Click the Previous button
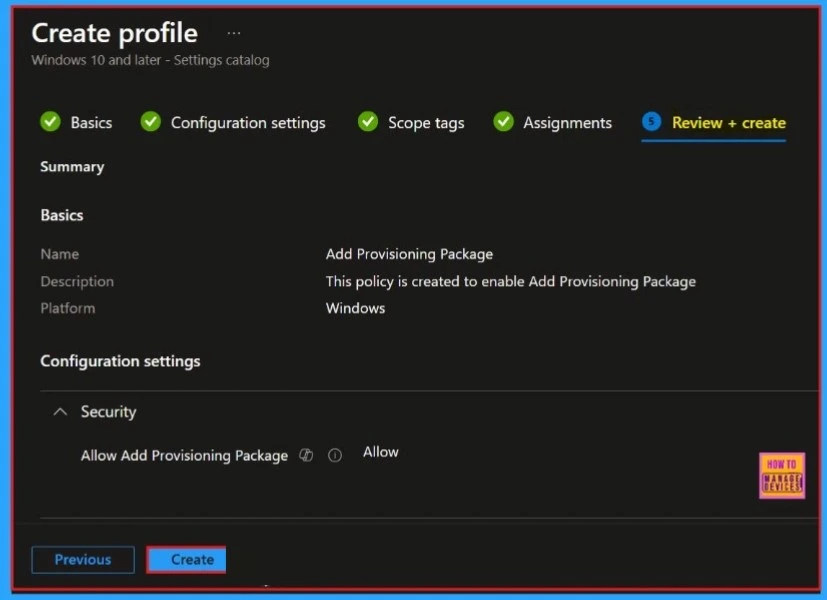The height and width of the screenshot is (600, 827). click(83, 559)
